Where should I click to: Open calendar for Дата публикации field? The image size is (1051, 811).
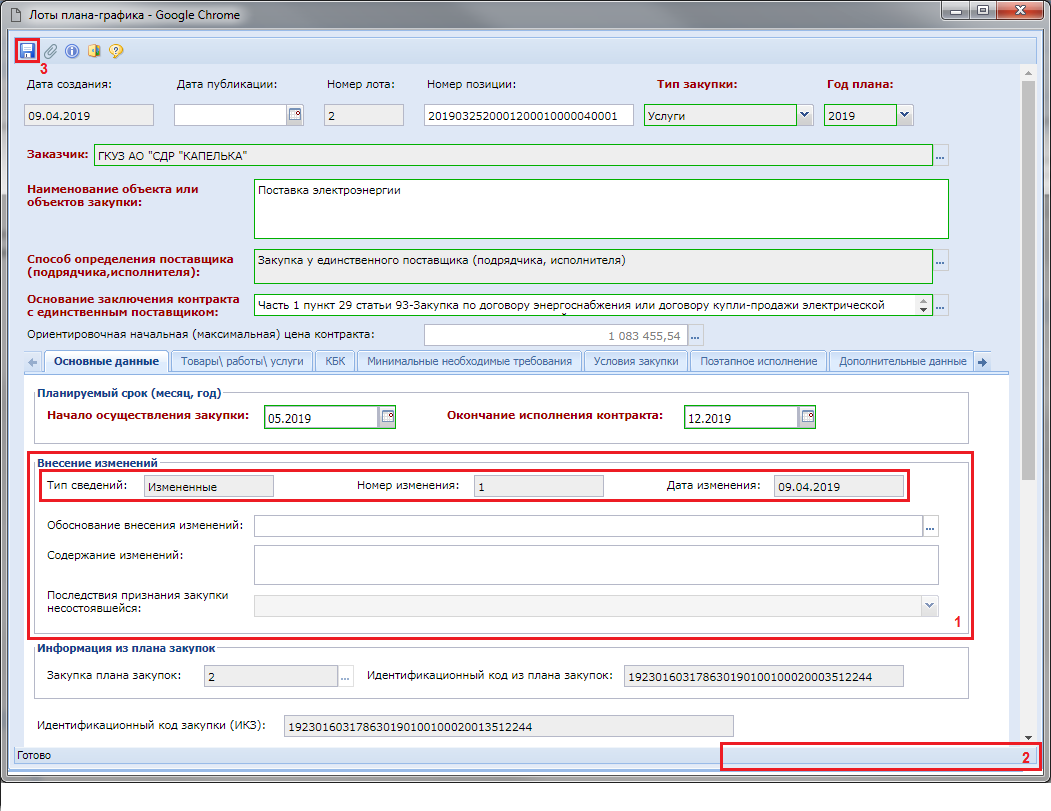tap(295, 115)
